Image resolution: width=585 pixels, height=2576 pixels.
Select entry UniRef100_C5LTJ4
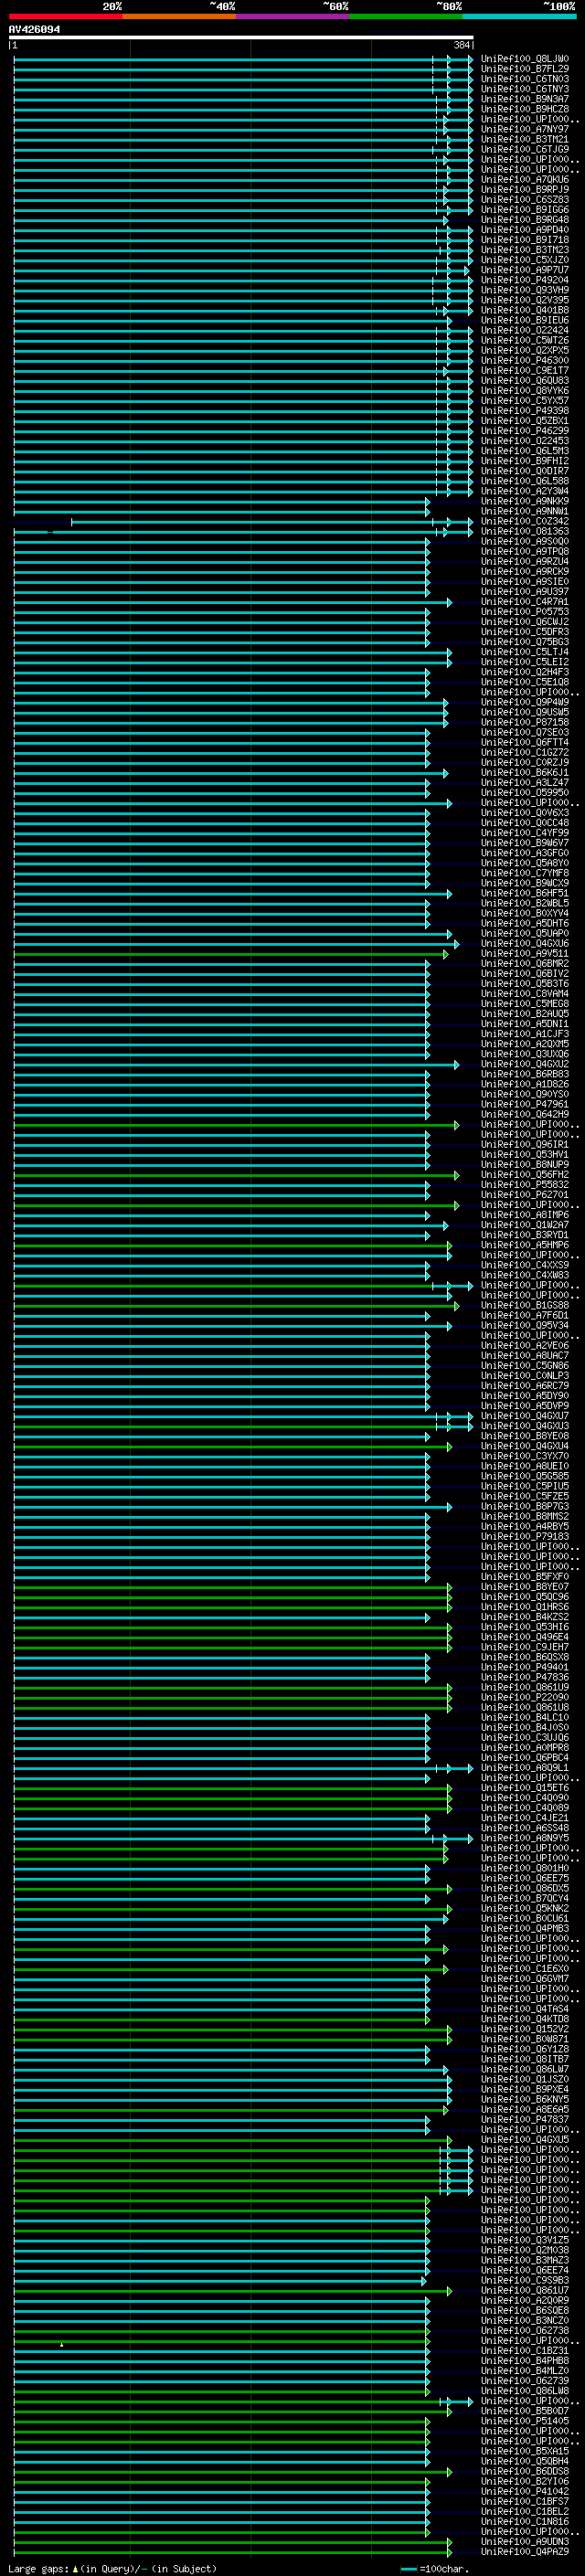click(x=525, y=652)
